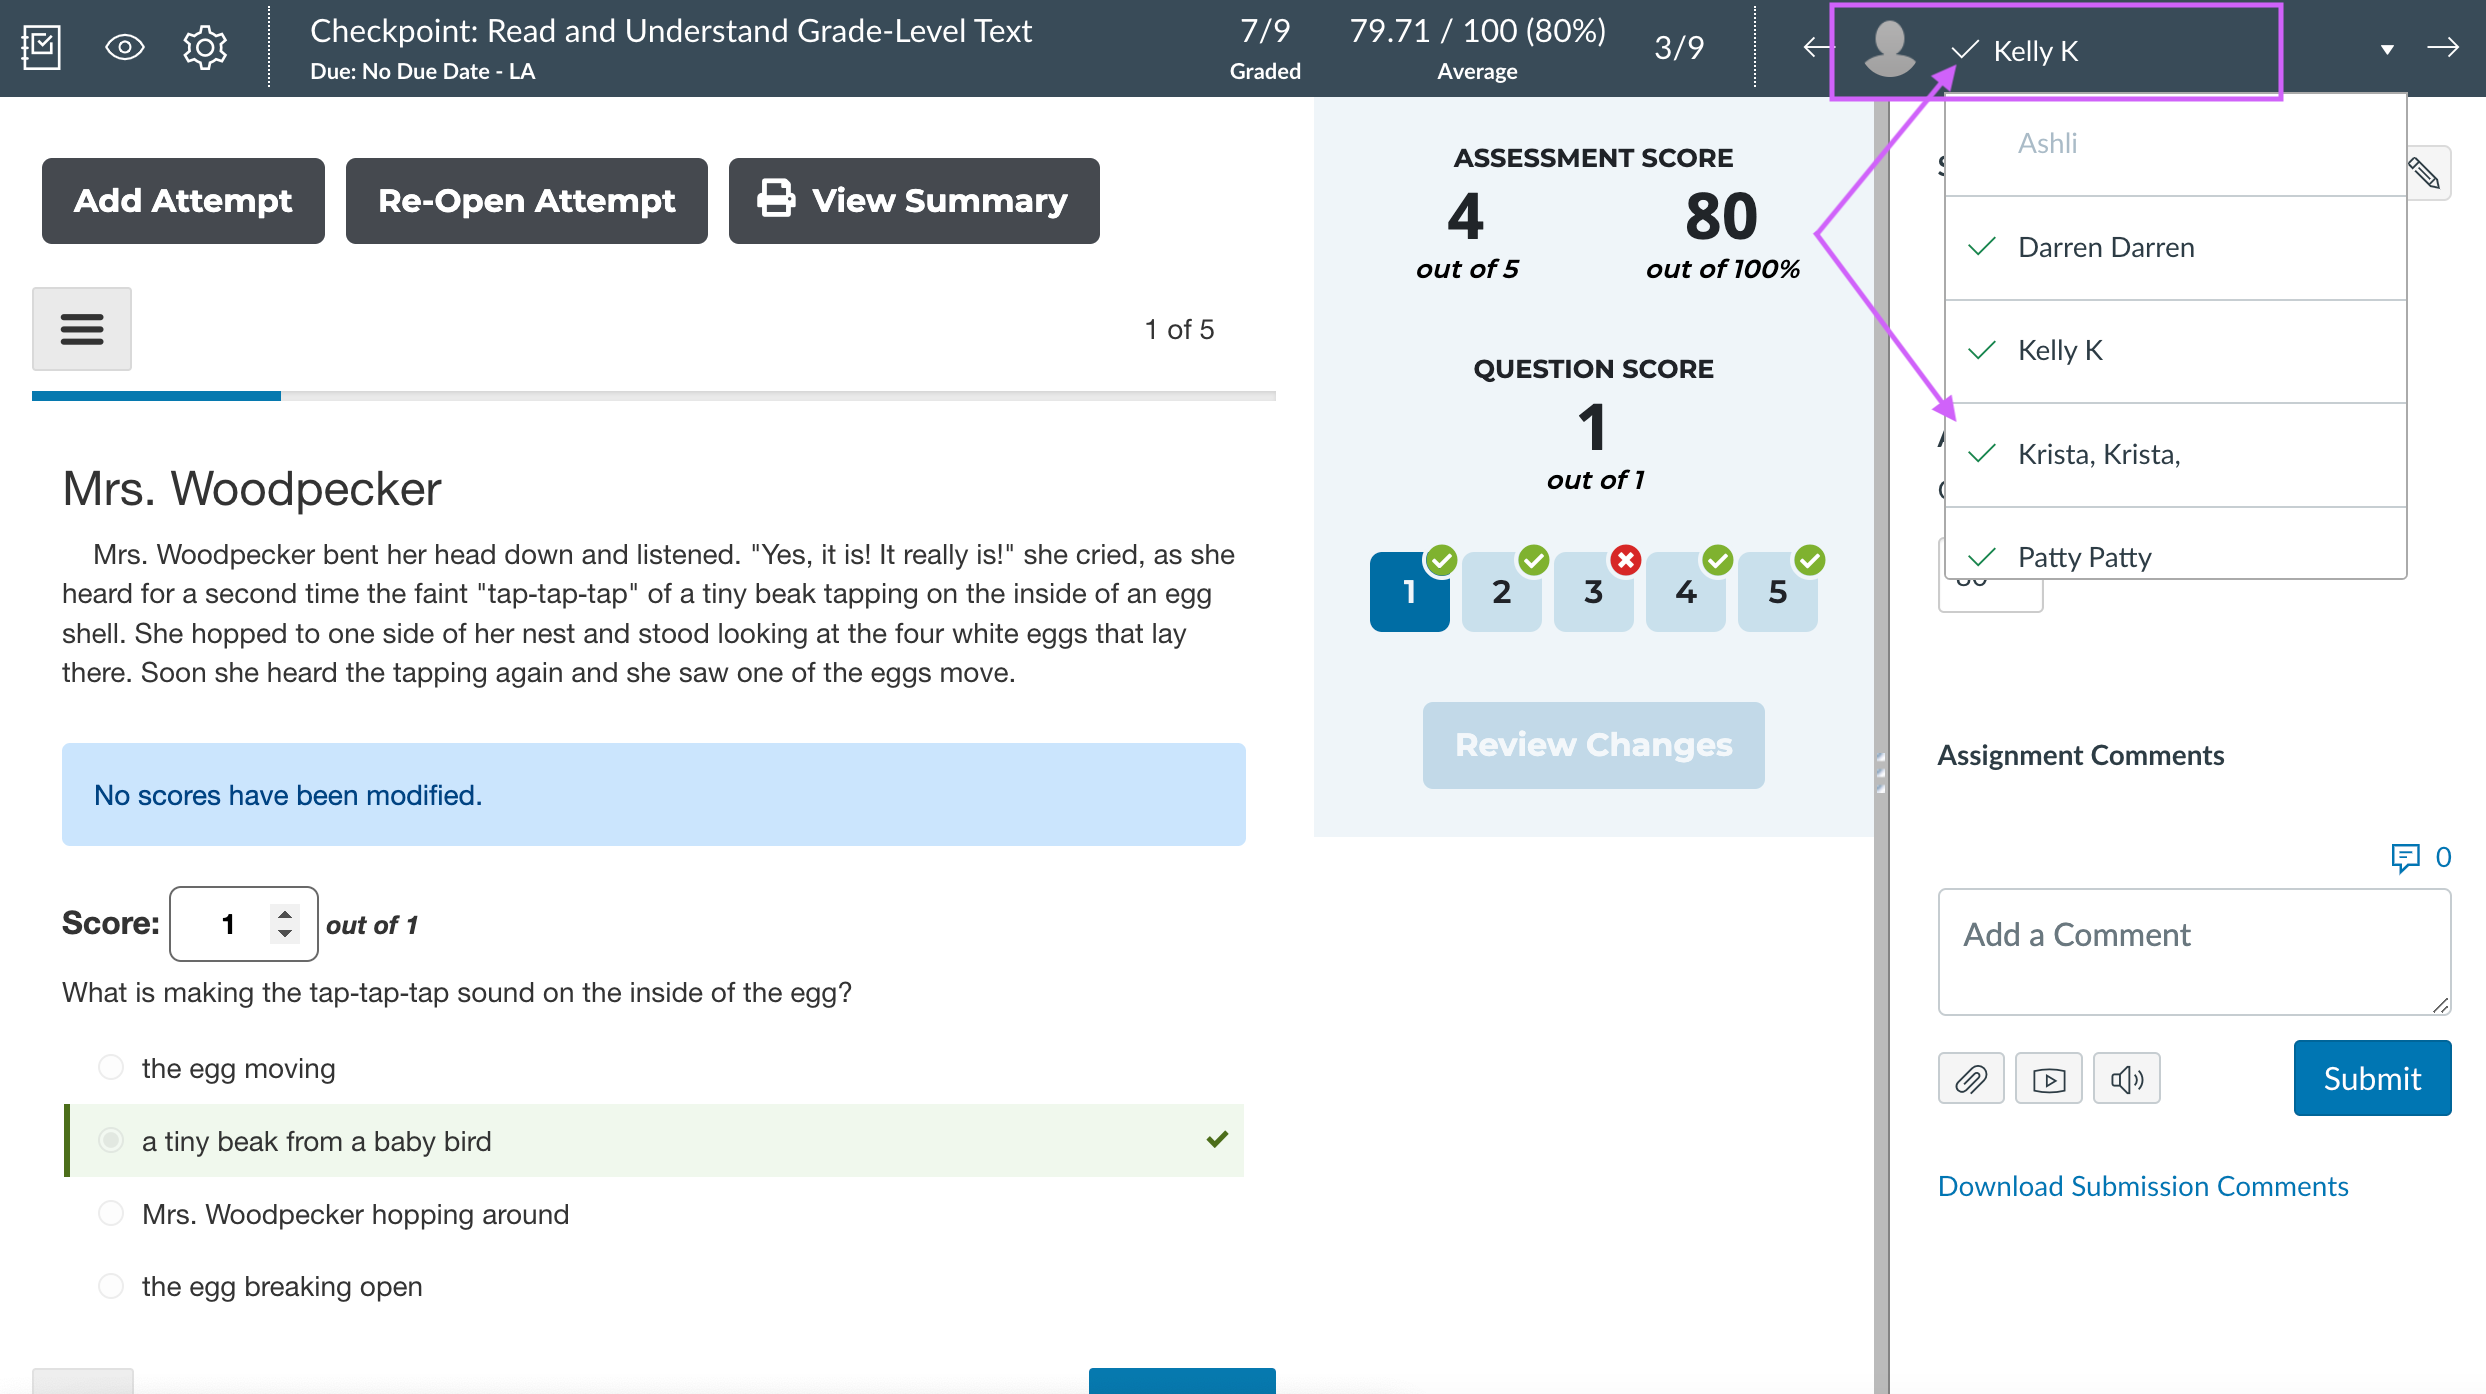Click the Re-Open Attempt button
Viewport: 2486px width, 1394px height.
click(526, 200)
